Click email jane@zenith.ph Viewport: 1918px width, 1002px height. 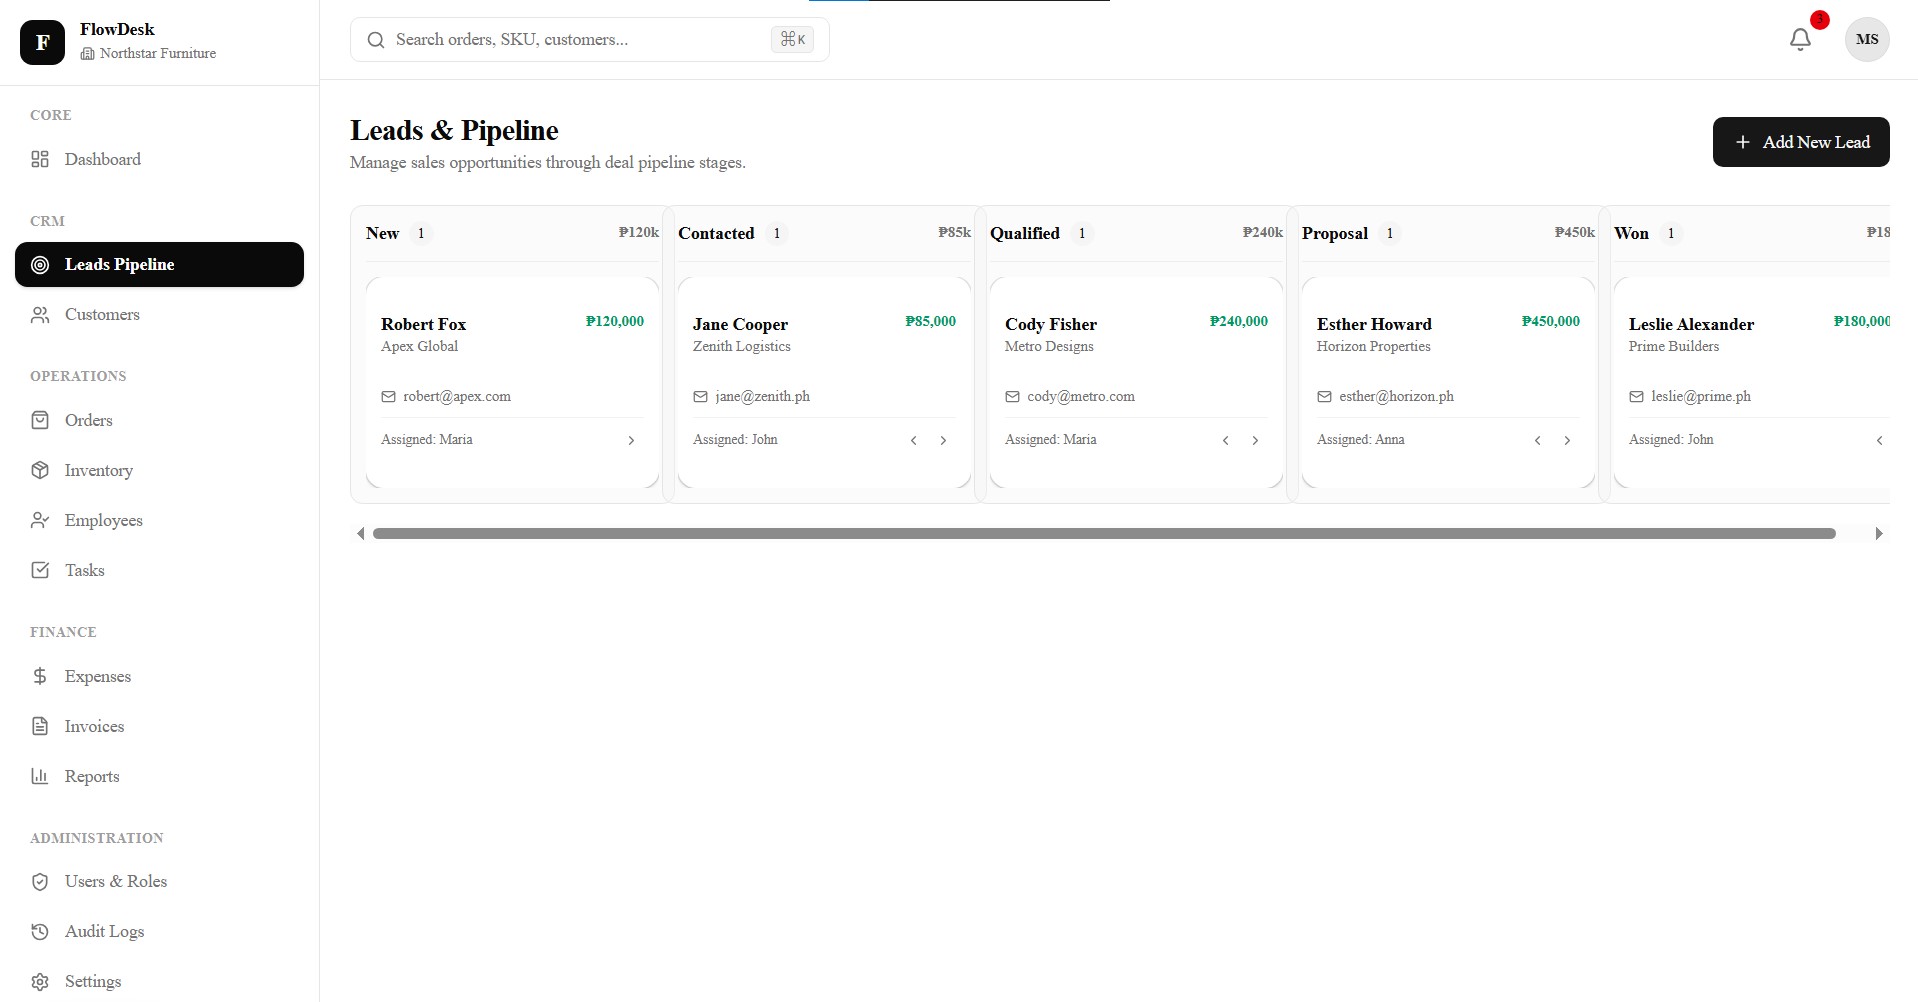[762, 397]
